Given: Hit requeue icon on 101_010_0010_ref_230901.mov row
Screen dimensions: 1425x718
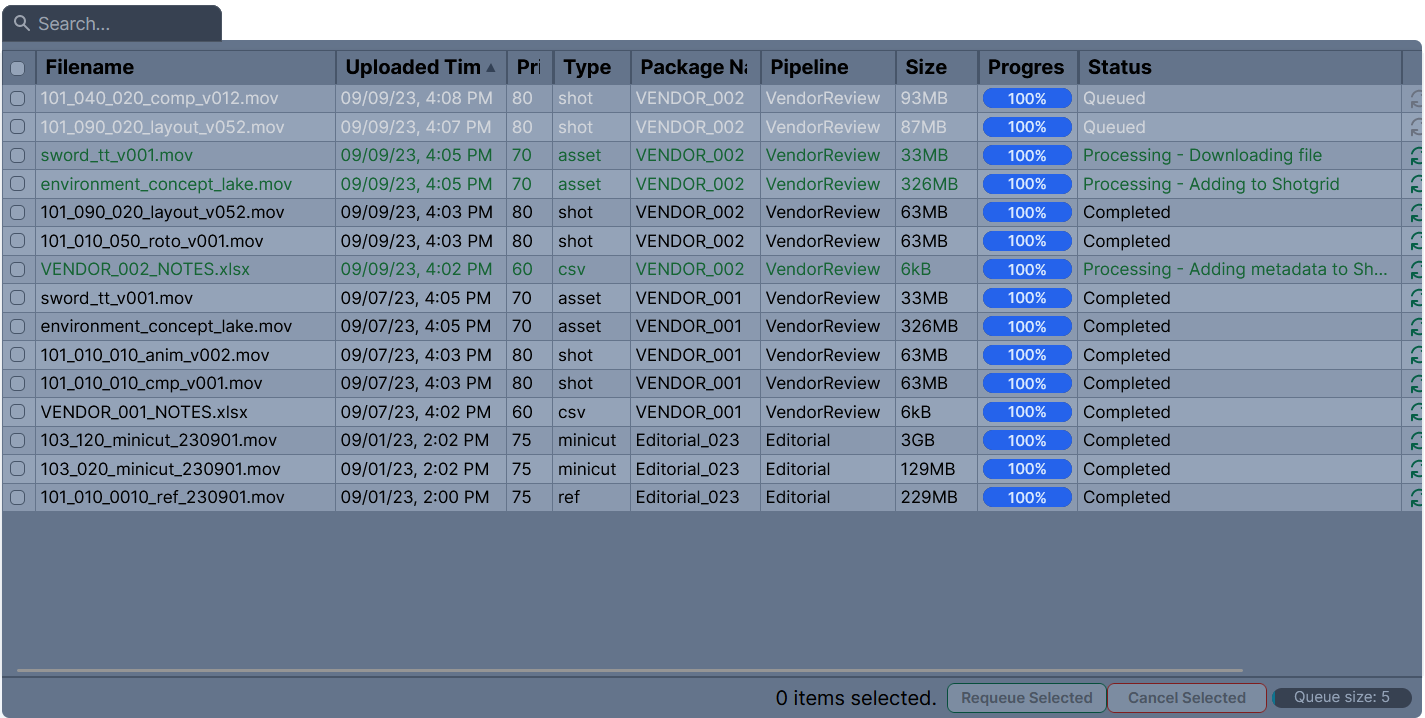Looking at the screenshot, I should (1415, 498).
